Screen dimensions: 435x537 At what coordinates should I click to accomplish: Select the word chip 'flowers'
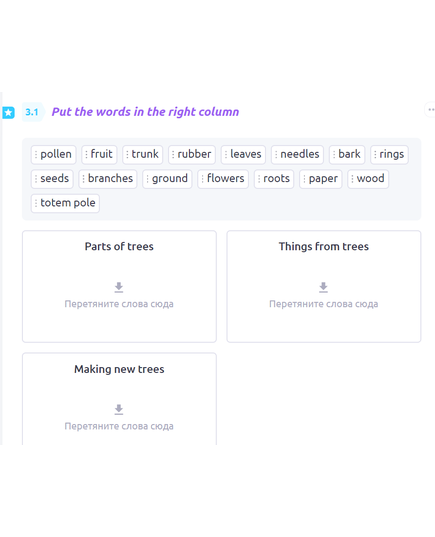coord(223,179)
